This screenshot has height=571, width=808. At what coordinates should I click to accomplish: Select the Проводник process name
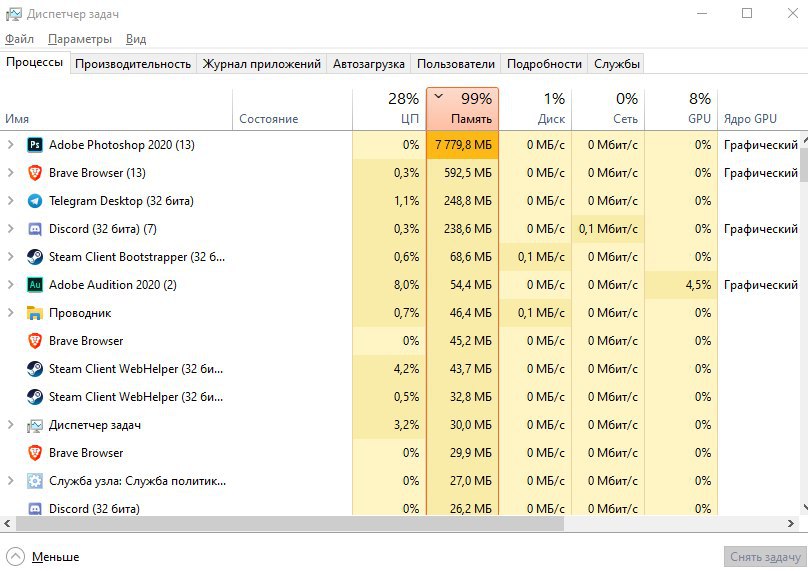point(80,313)
